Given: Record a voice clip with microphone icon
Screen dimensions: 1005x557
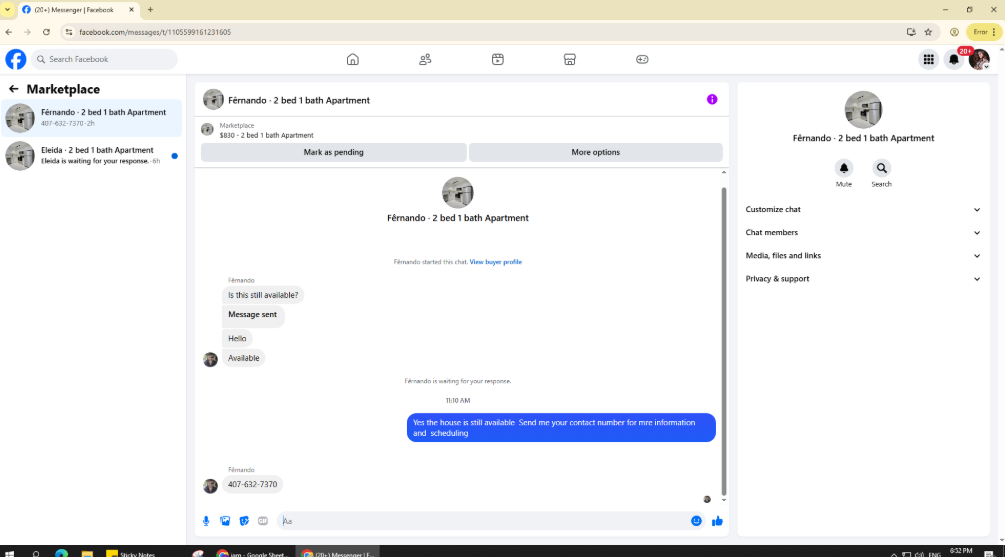Looking at the screenshot, I should pos(206,521).
